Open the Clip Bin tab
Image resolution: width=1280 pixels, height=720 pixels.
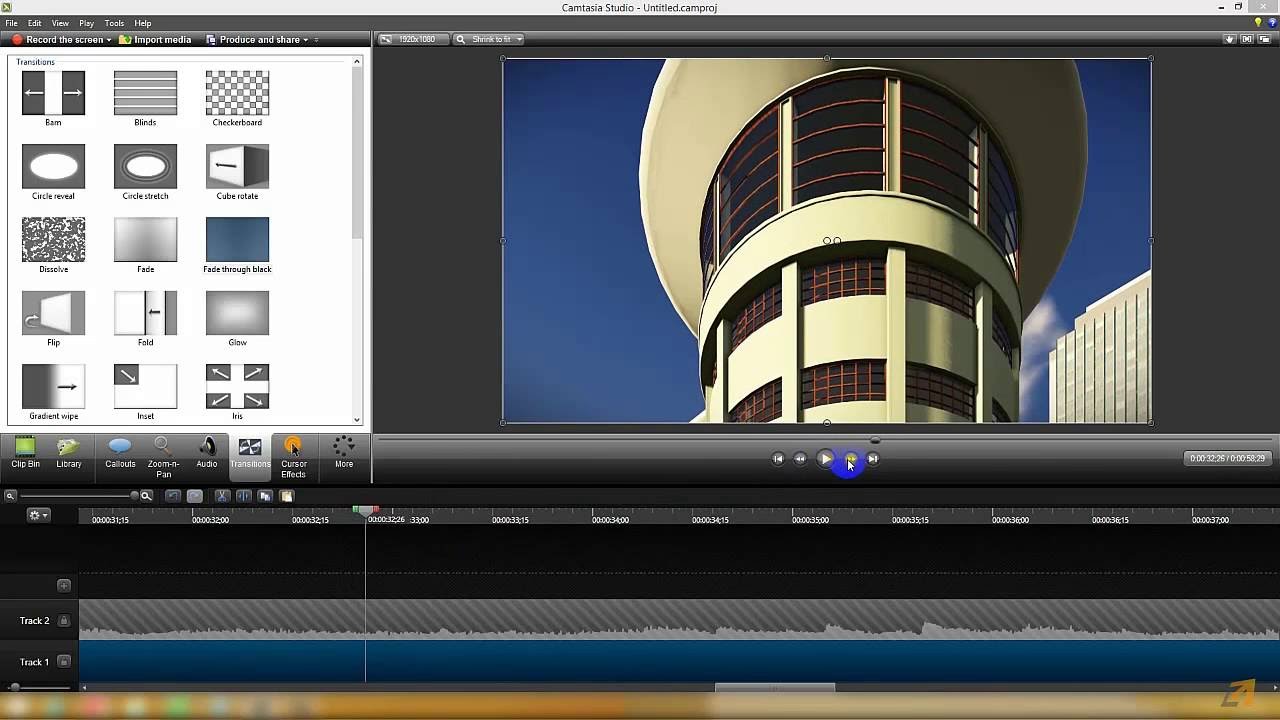[x=26, y=453]
